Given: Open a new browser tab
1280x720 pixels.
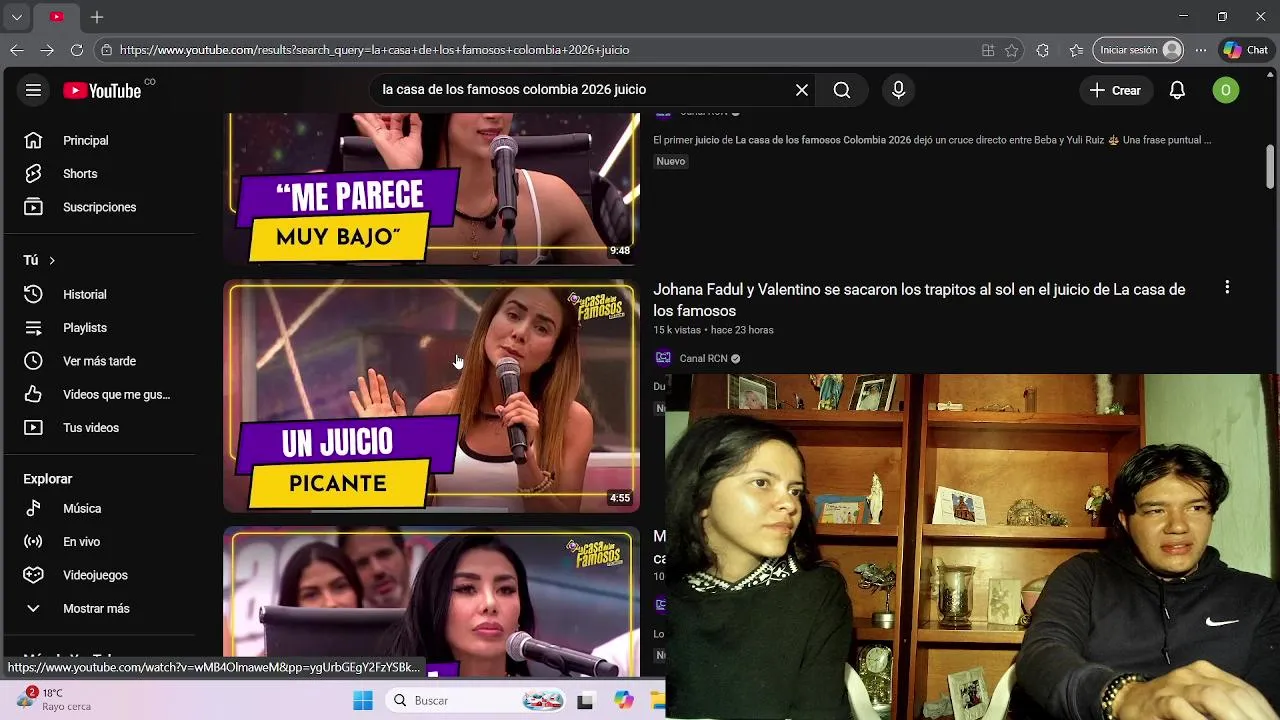Looking at the screenshot, I should 97,17.
